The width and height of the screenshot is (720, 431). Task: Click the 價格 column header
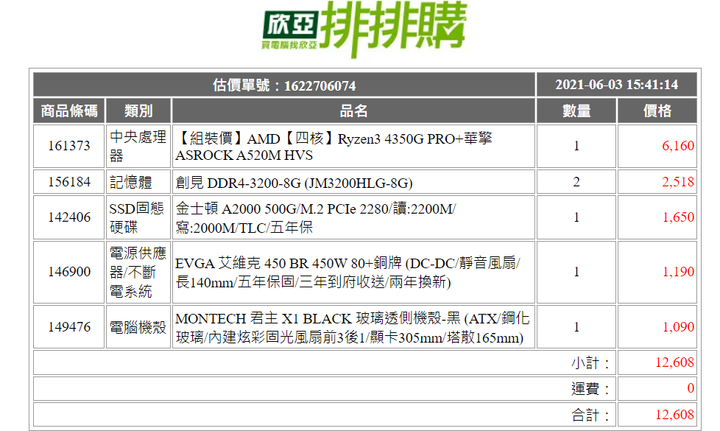coord(657,111)
